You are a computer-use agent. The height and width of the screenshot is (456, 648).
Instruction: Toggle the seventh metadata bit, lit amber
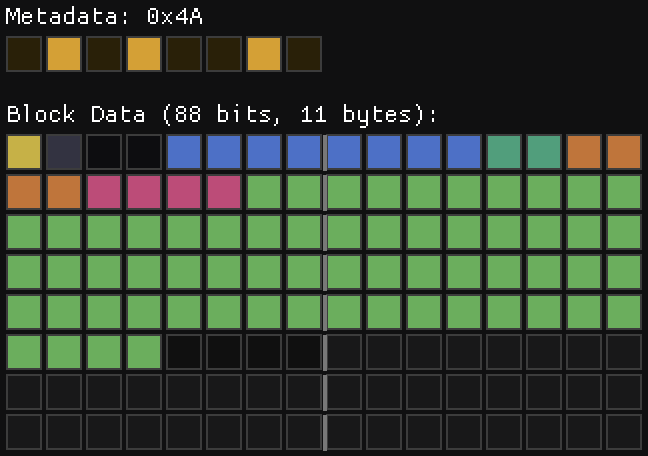tap(264, 54)
